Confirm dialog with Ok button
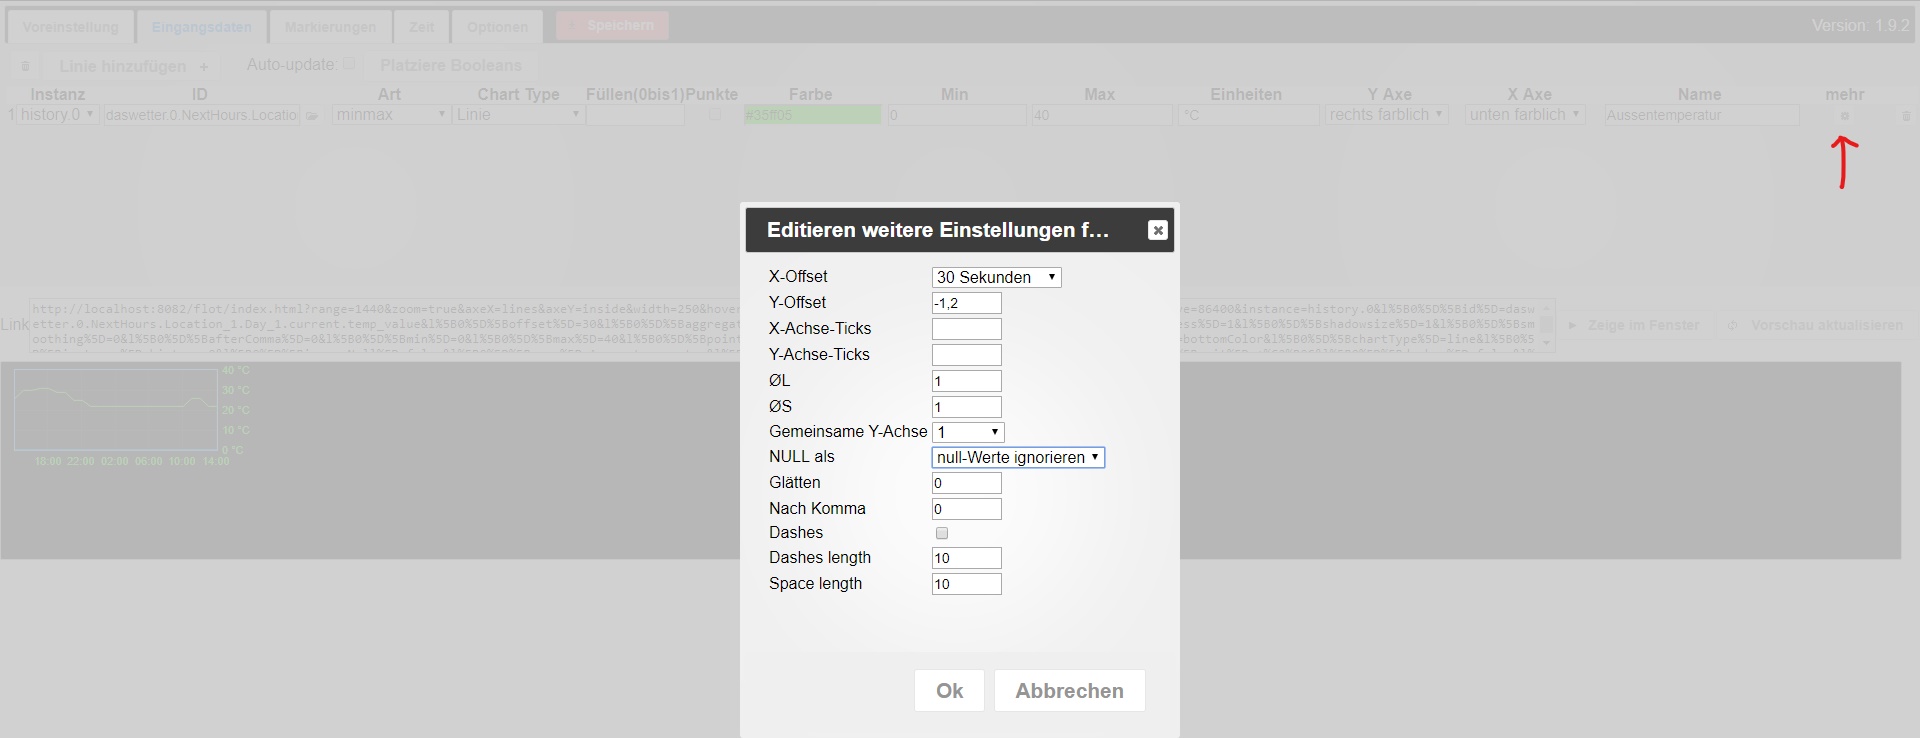The width and height of the screenshot is (1920, 738). (949, 691)
